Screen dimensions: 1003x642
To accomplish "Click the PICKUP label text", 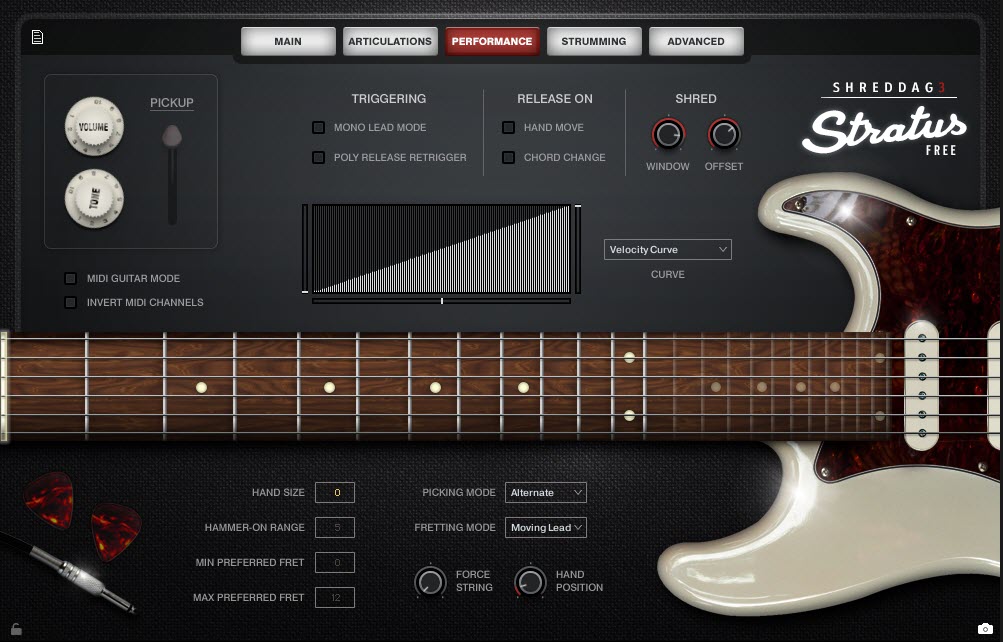I will pos(171,102).
